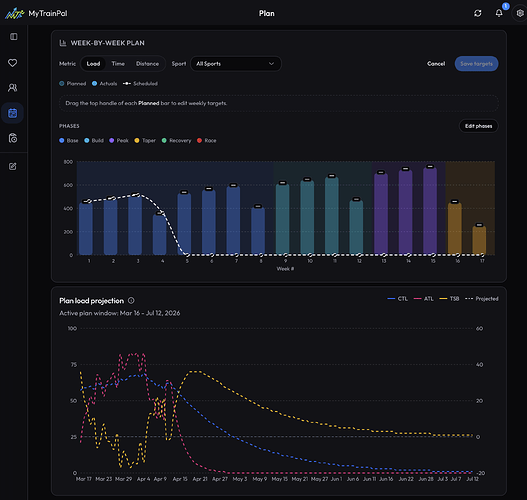Click the Plan page title
Image resolution: width=527 pixels, height=500 pixels.
267,13
